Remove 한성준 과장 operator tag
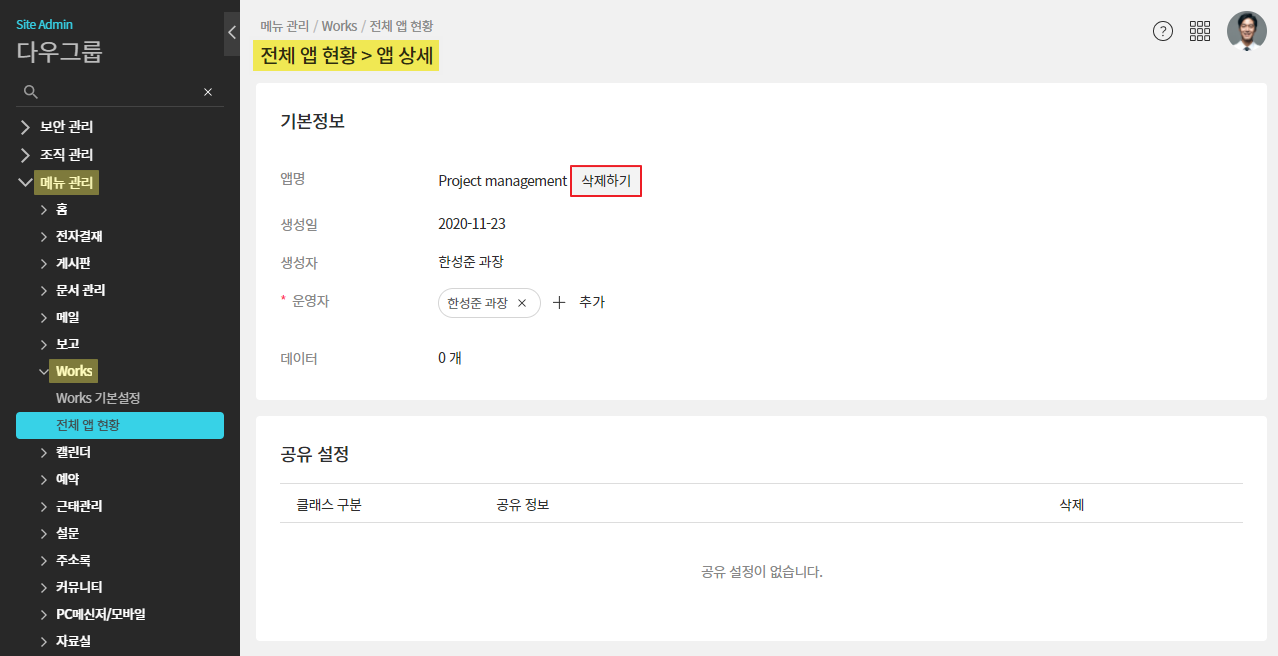The width and height of the screenshot is (1278, 656). 522,303
